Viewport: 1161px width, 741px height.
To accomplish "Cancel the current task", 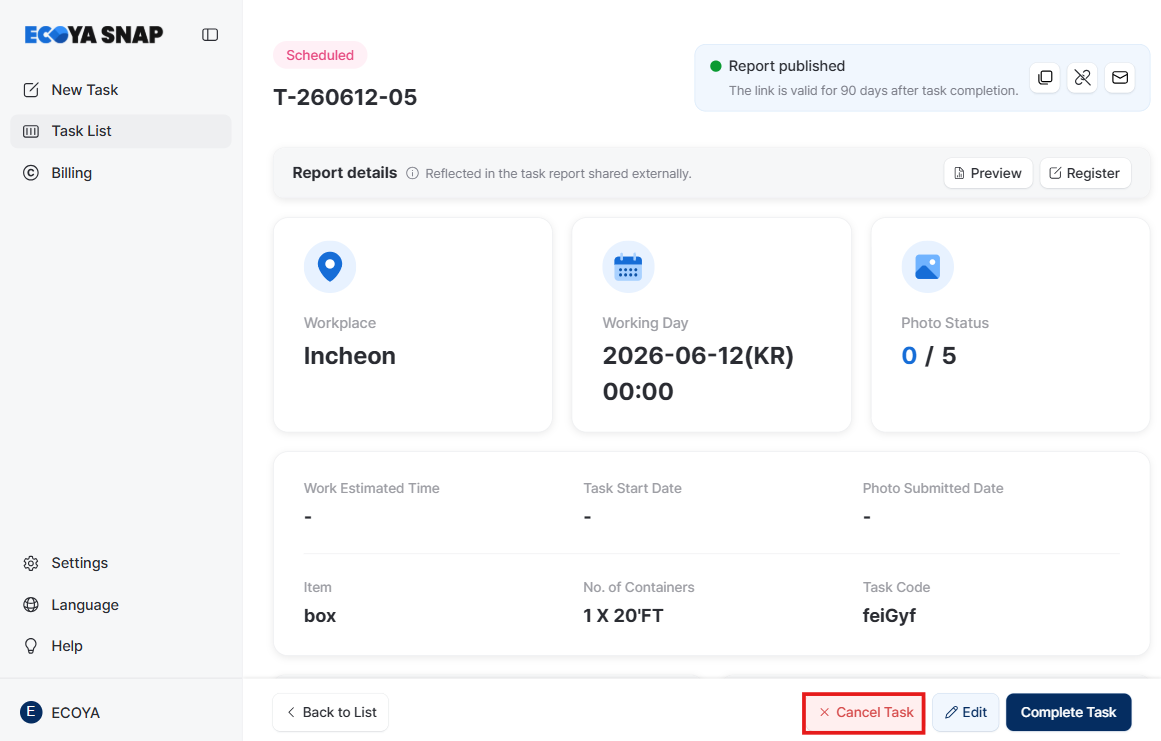I will point(864,712).
